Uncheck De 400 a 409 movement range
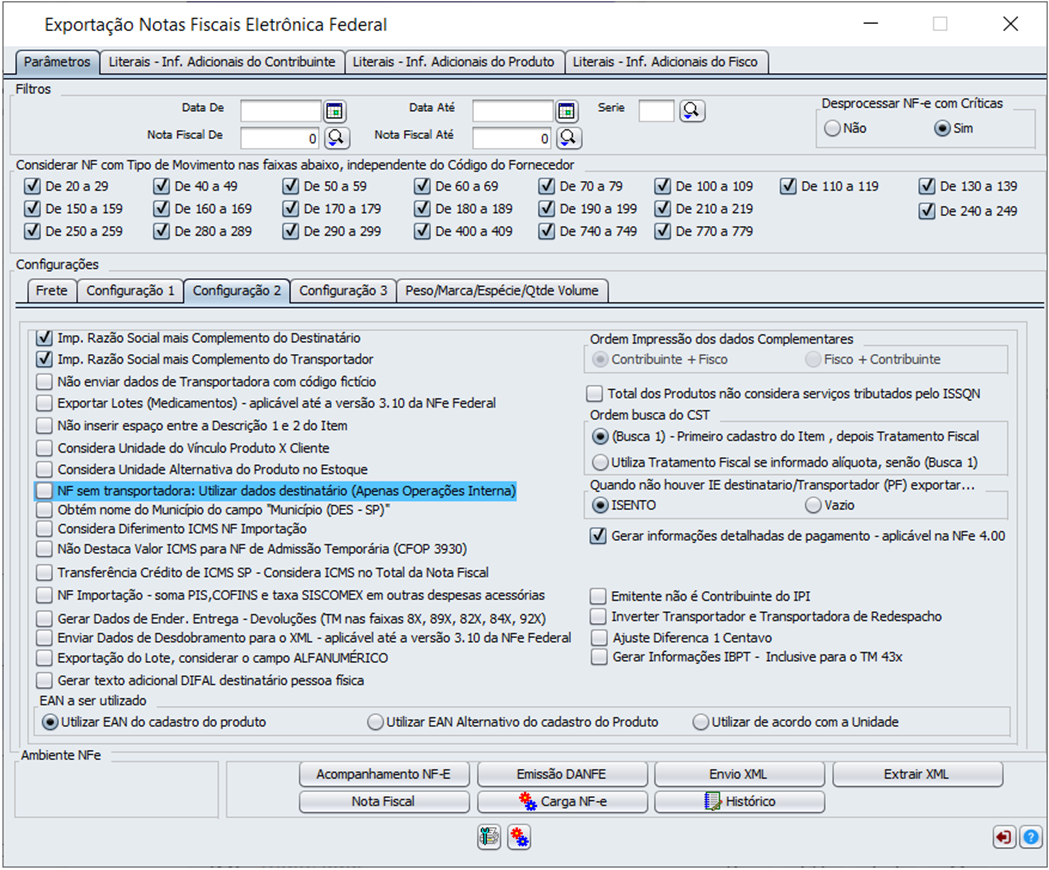 [x=422, y=231]
